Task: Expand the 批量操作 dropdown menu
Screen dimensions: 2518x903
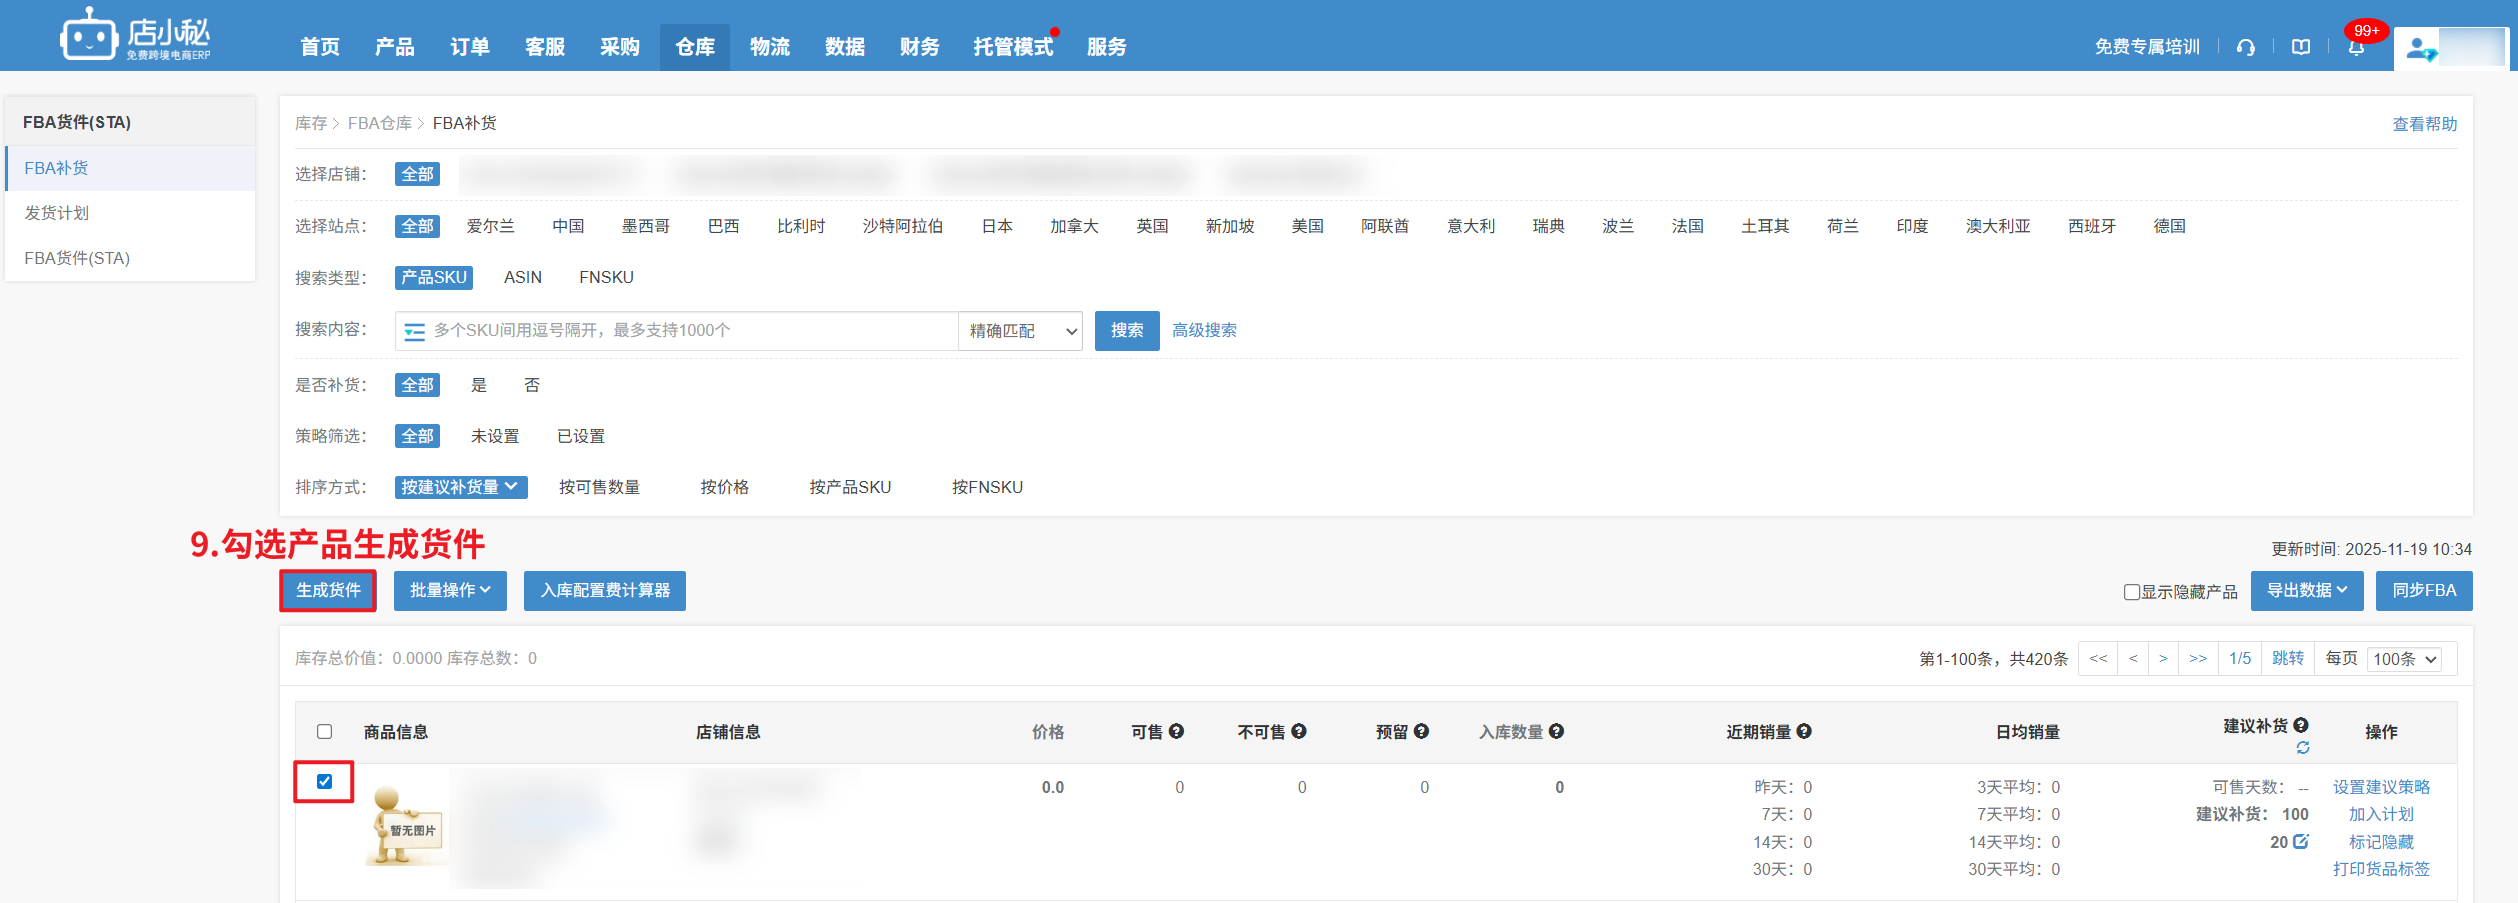Action: tap(450, 590)
